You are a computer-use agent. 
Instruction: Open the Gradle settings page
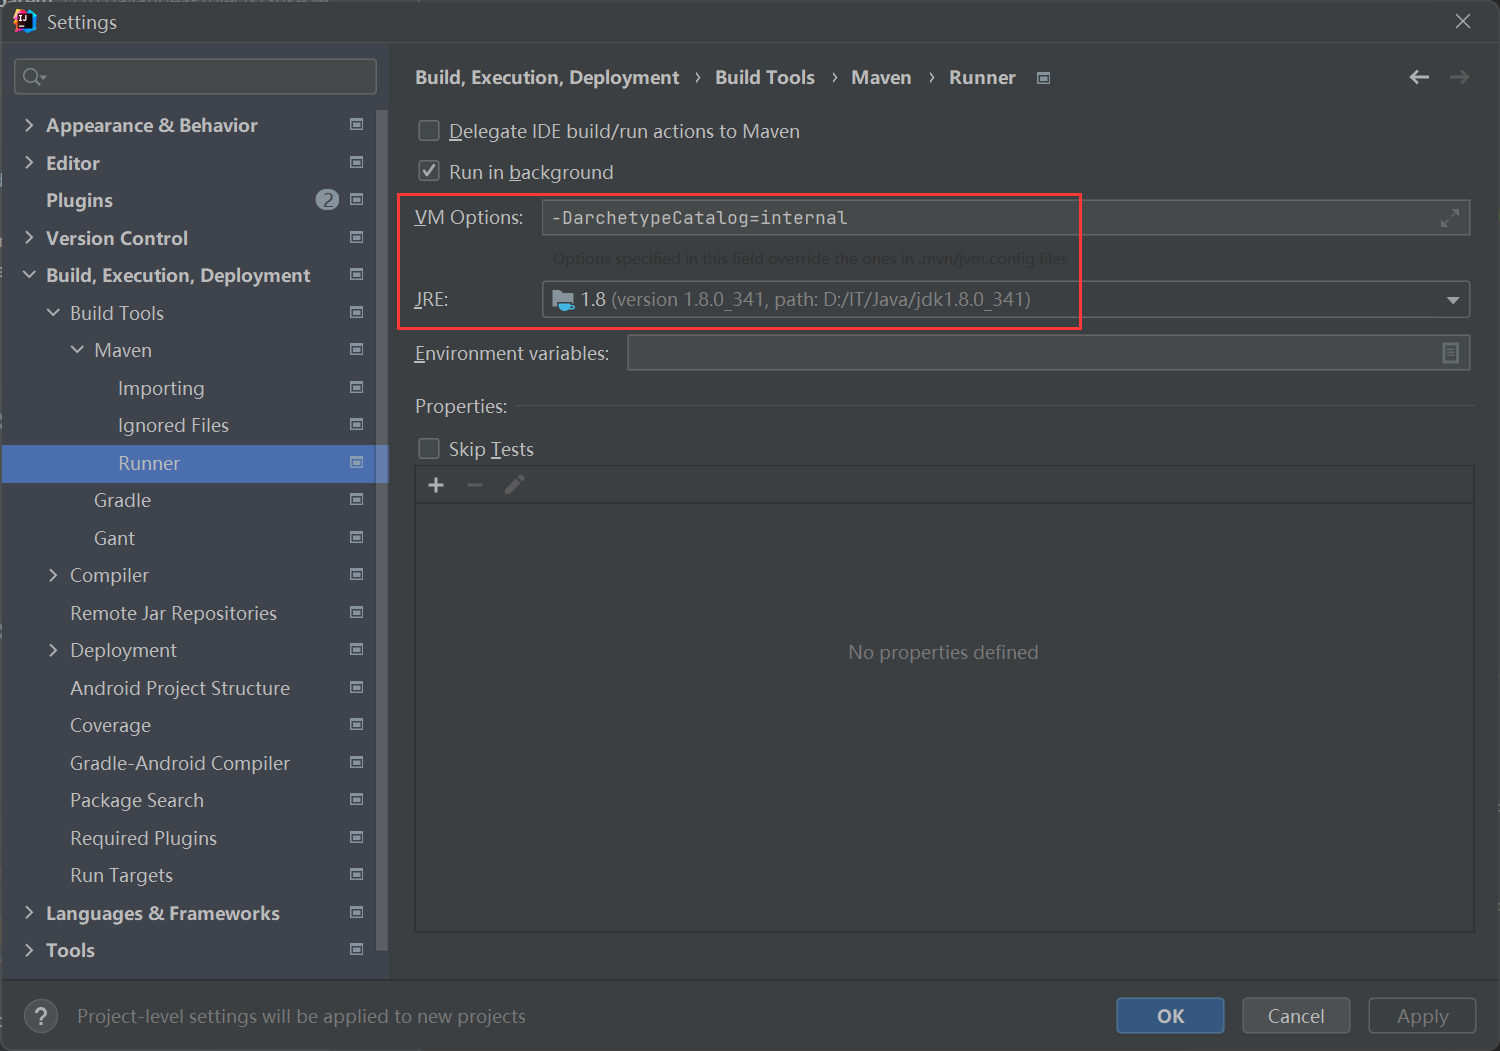tap(122, 500)
